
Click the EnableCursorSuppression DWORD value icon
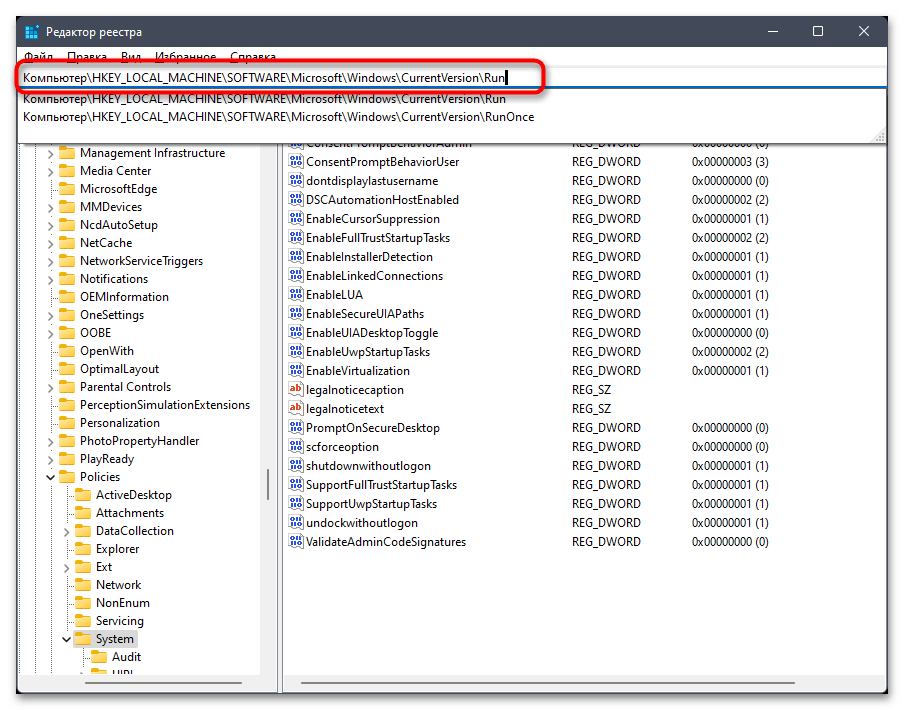click(x=296, y=218)
